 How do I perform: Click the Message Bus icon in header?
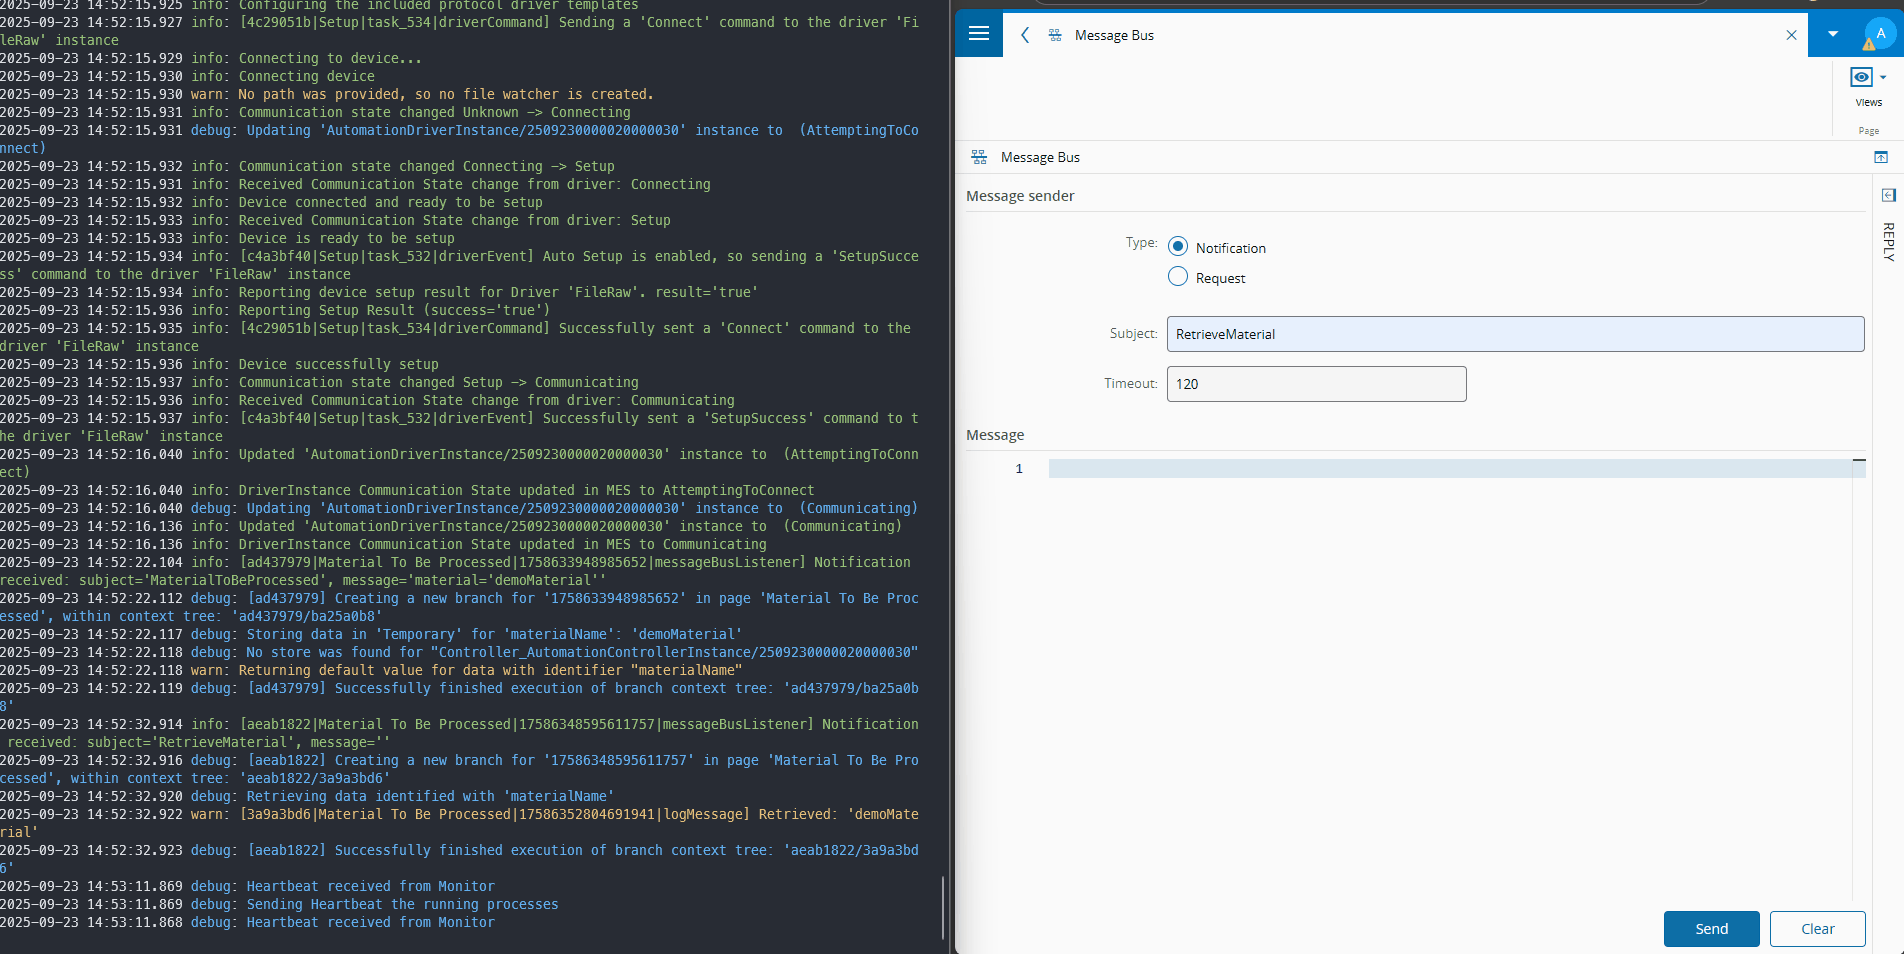click(1055, 35)
